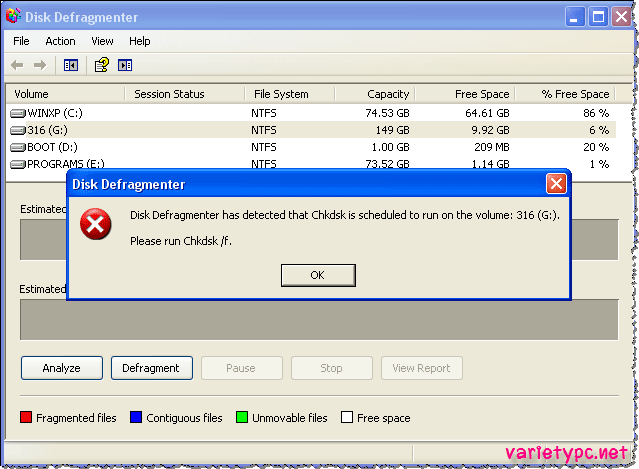The image size is (639, 469).
Task: Click the 316 (G:) drive icon
Action: tap(18, 130)
